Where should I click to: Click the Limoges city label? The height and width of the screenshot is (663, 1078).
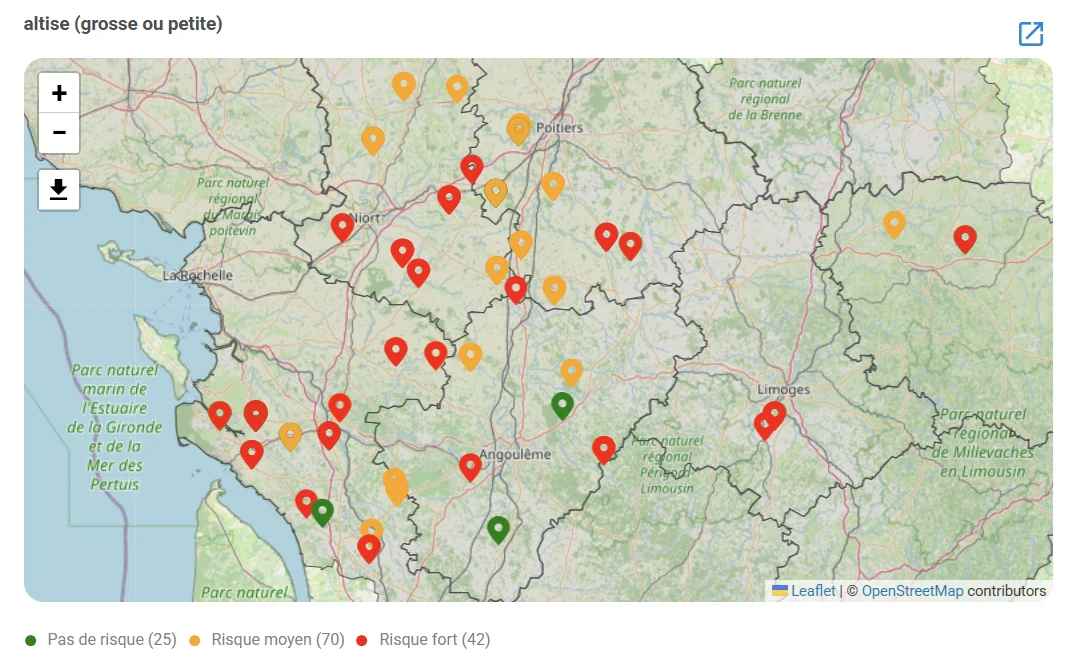point(783,389)
